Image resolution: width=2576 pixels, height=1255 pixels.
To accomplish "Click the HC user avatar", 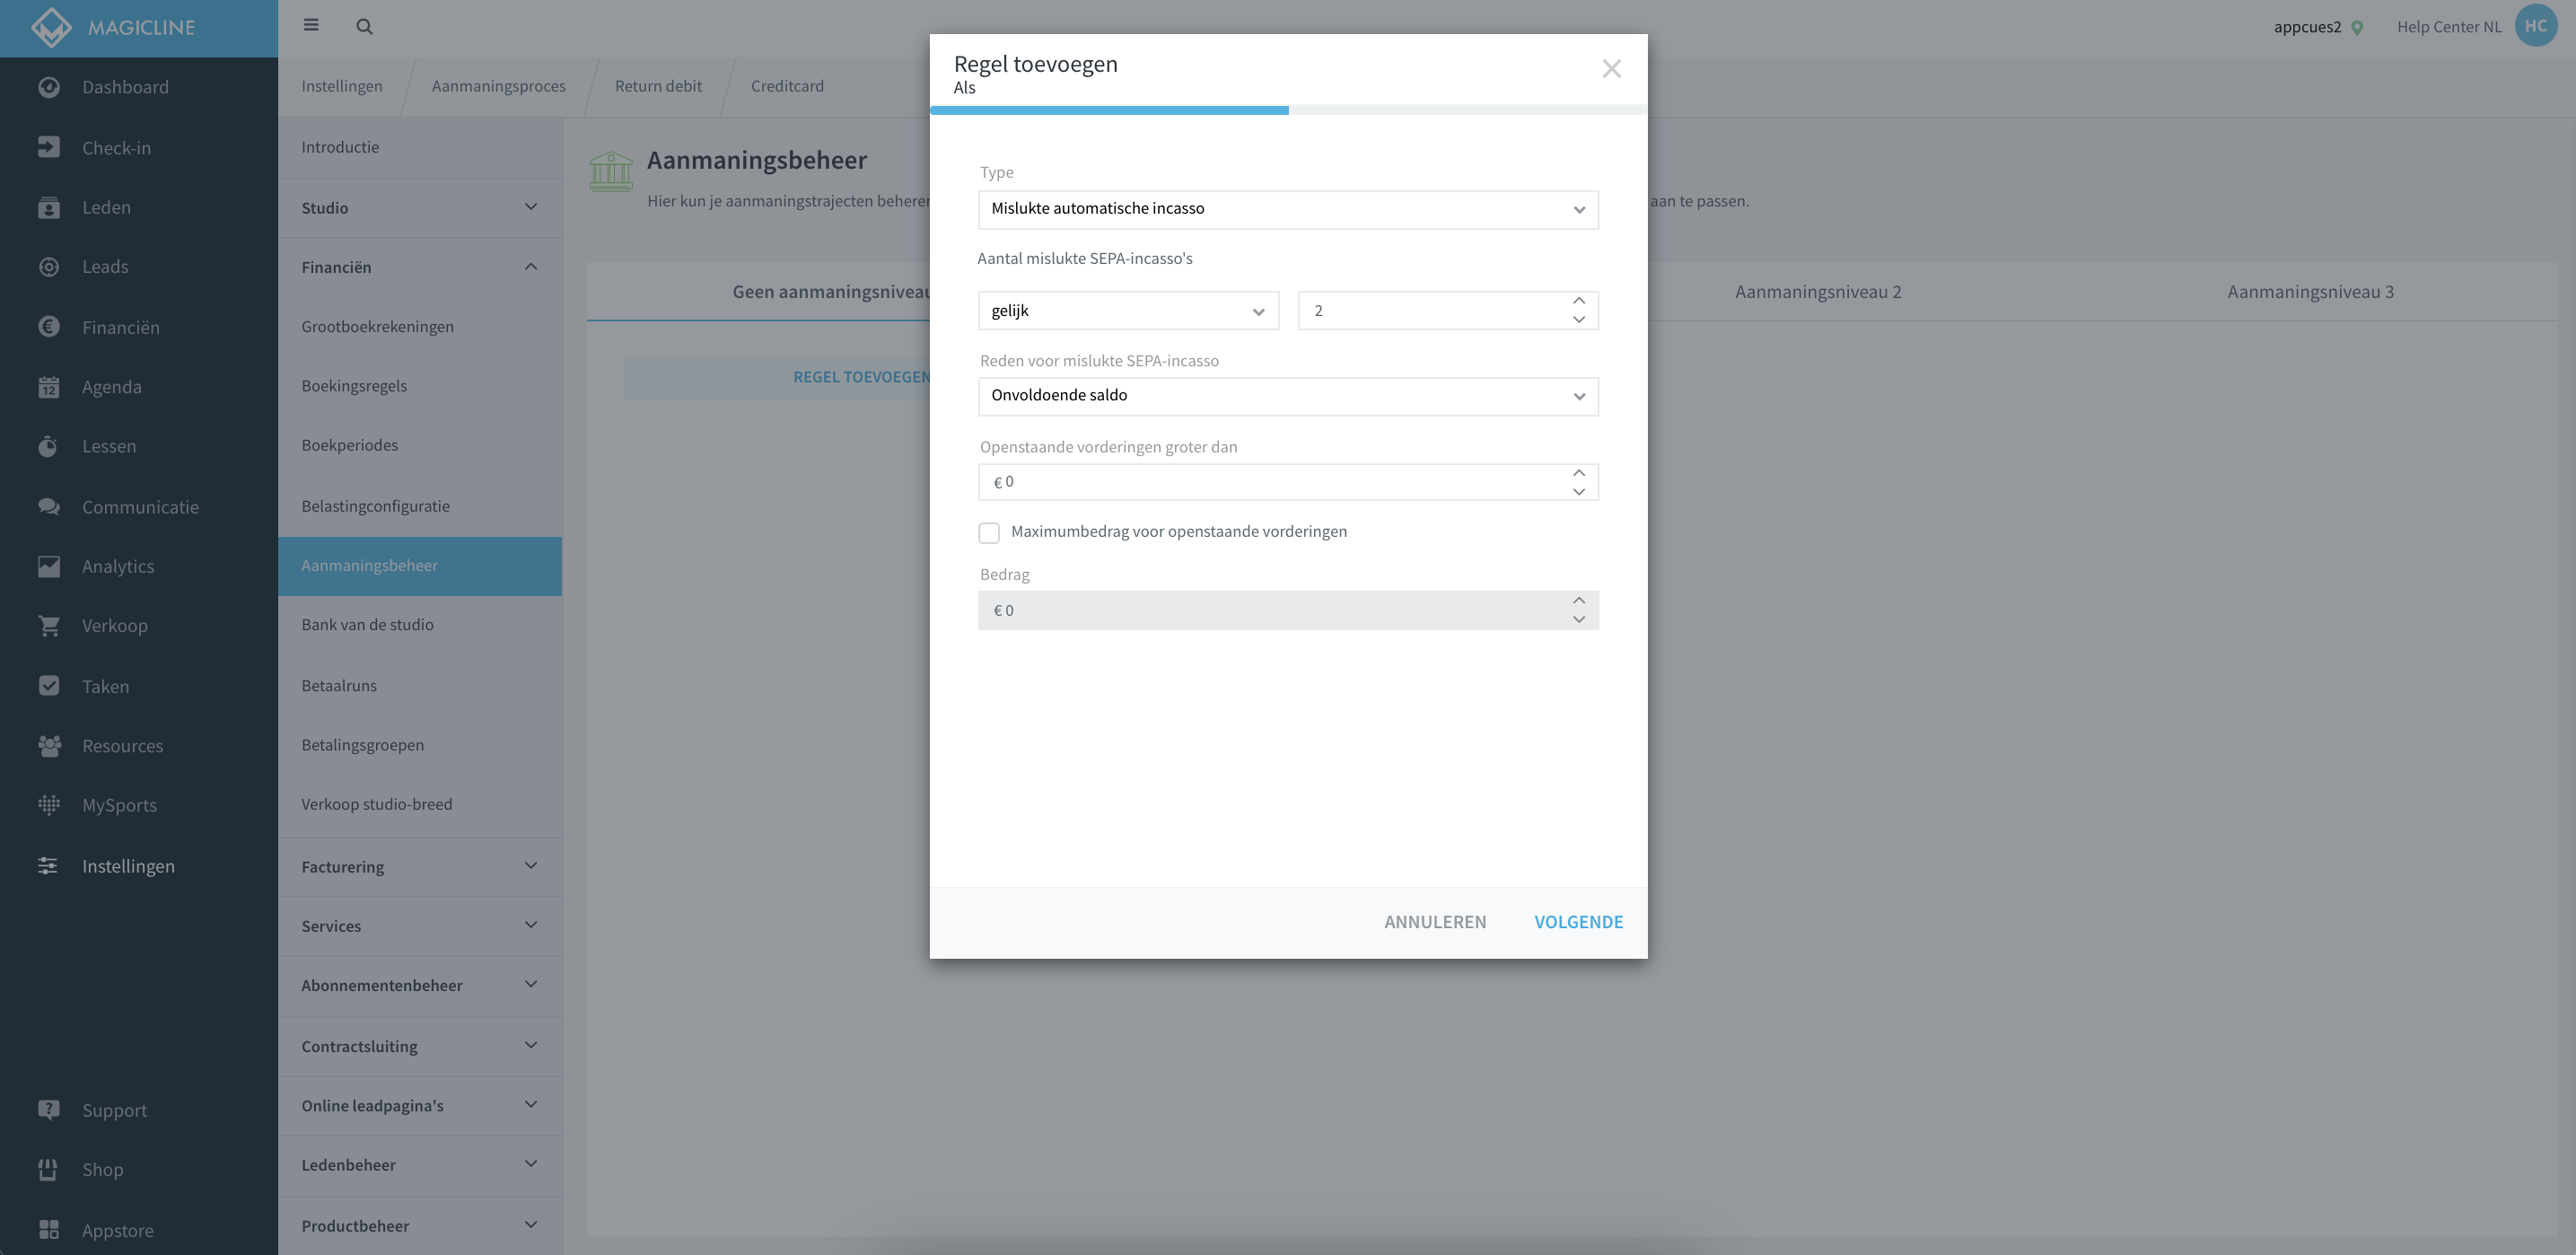I will coord(2536,26).
